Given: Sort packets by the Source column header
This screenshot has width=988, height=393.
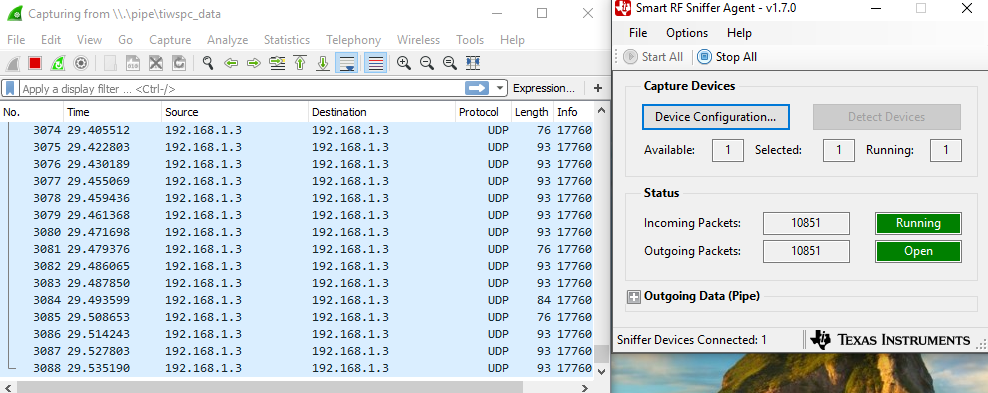Looking at the screenshot, I should (x=235, y=112).
